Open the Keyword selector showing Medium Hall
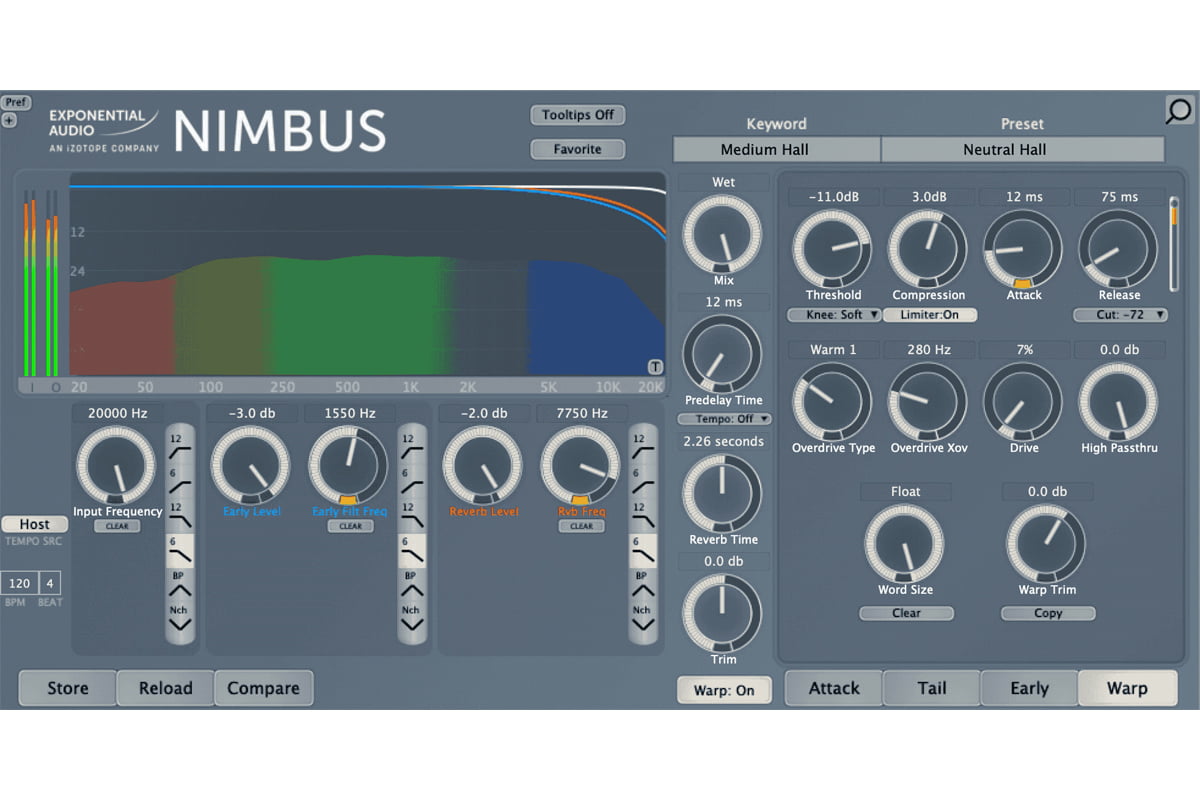This screenshot has height=800, width=1200. [777, 150]
